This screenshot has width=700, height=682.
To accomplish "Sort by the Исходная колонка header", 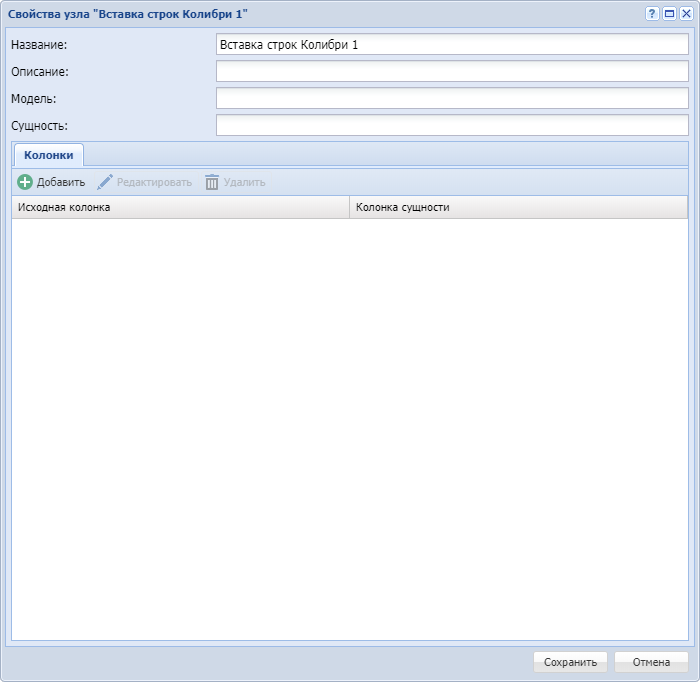I will [x=180, y=207].
